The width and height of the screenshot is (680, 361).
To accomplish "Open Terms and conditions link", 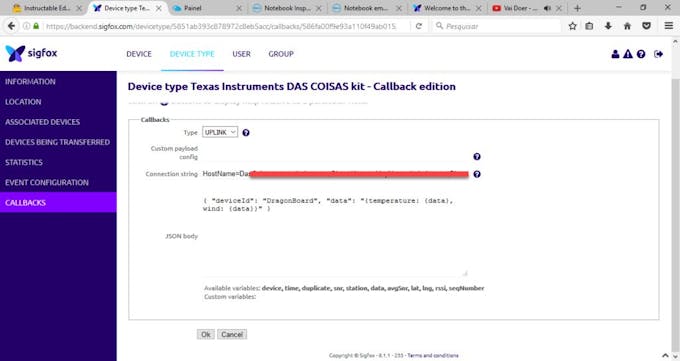I will (433, 355).
